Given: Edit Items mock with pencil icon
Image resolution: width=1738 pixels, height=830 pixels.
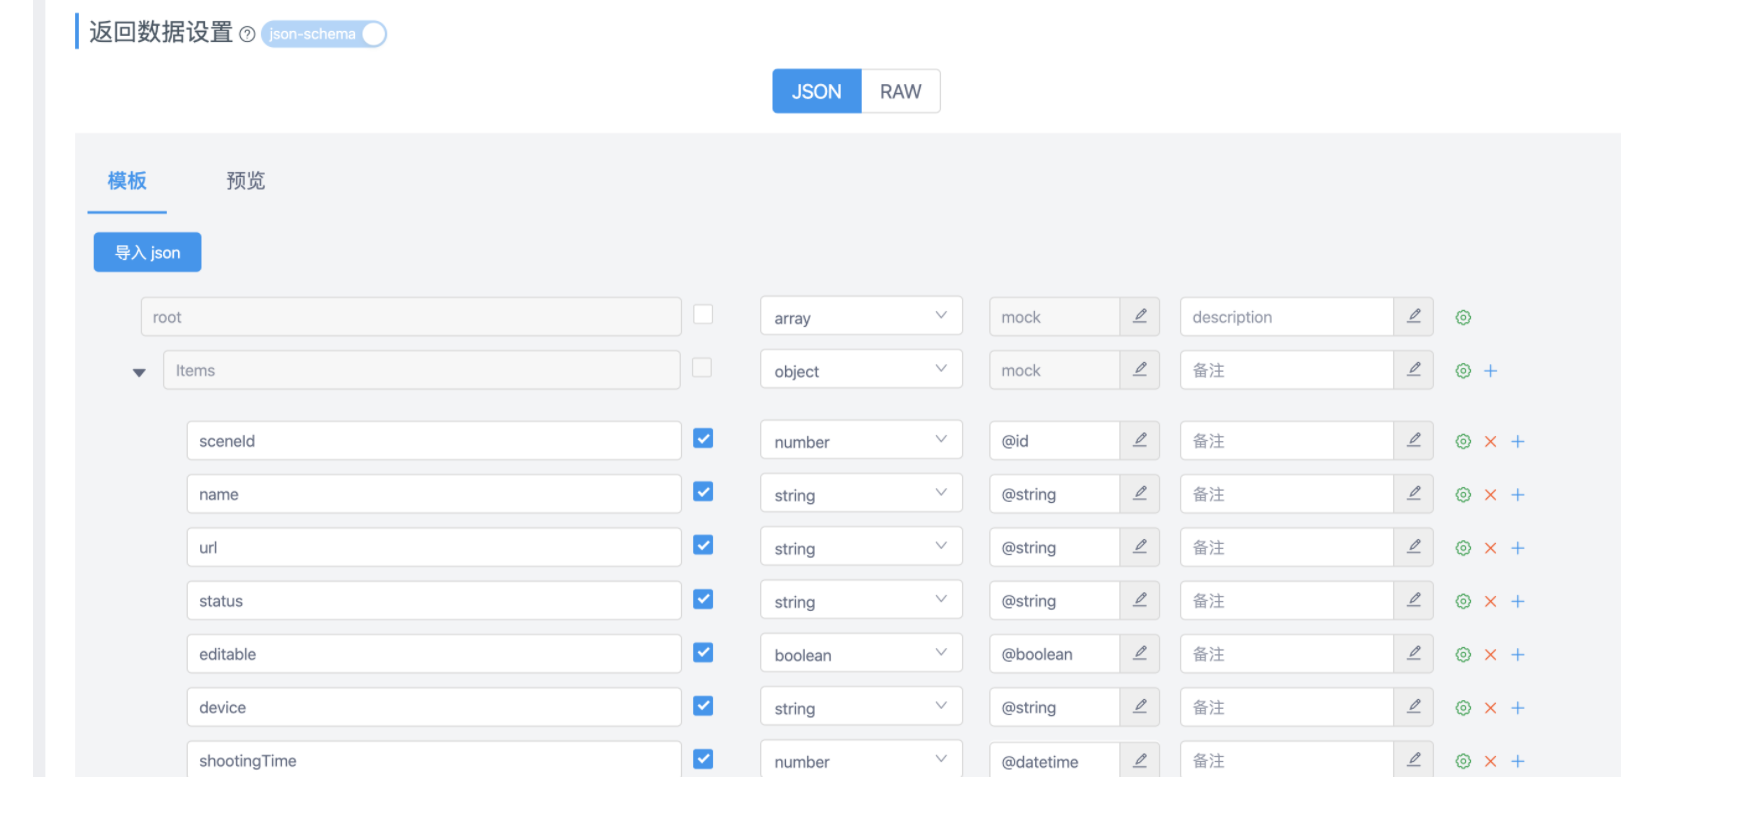Looking at the screenshot, I should tap(1140, 369).
